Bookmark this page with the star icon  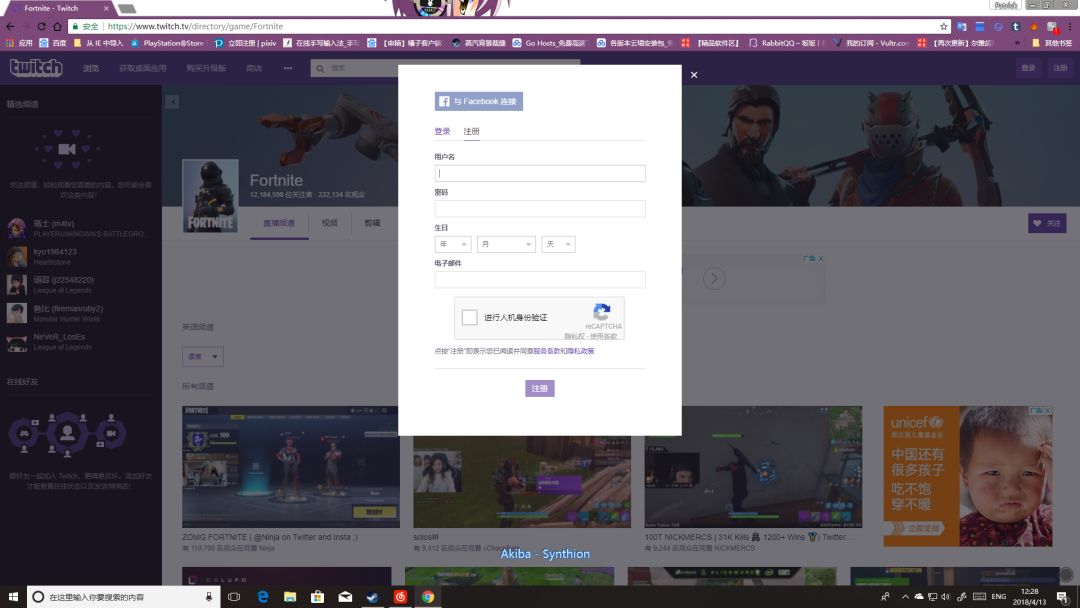click(944, 26)
